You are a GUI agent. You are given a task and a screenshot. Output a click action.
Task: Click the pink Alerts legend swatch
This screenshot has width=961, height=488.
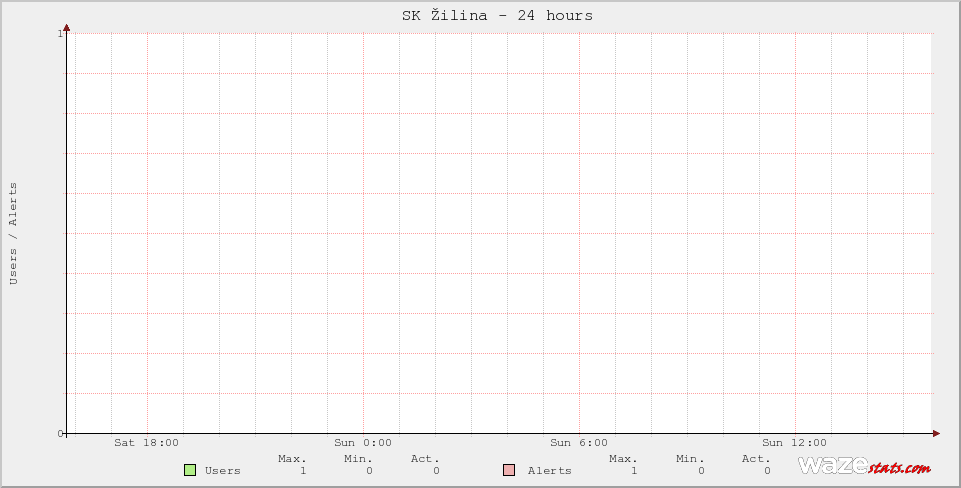509,470
